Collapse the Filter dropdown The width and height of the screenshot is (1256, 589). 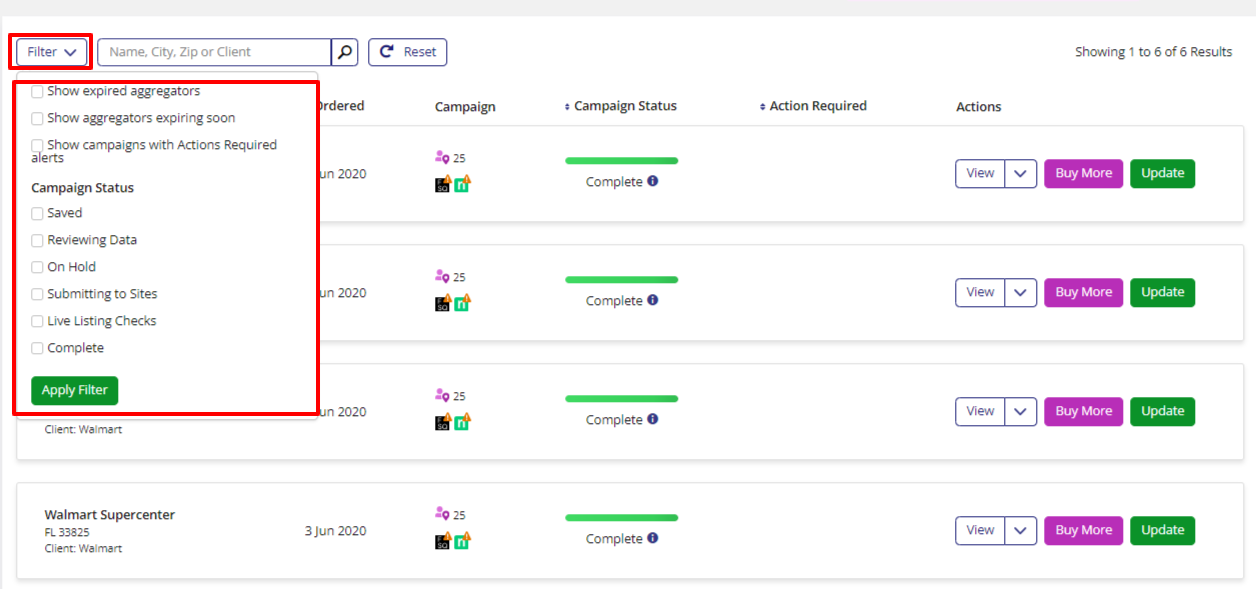click(52, 52)
